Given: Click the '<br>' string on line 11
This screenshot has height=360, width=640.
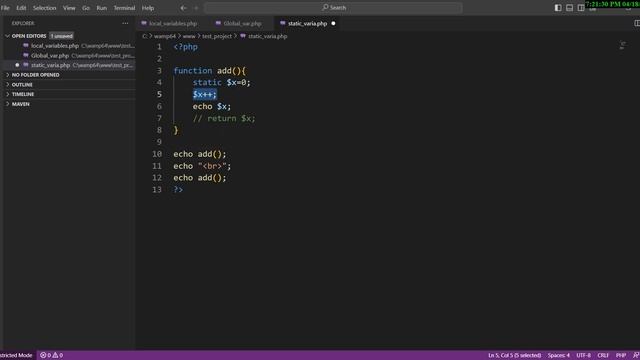Looking at the screenshot, I should (x=212, y=166).
